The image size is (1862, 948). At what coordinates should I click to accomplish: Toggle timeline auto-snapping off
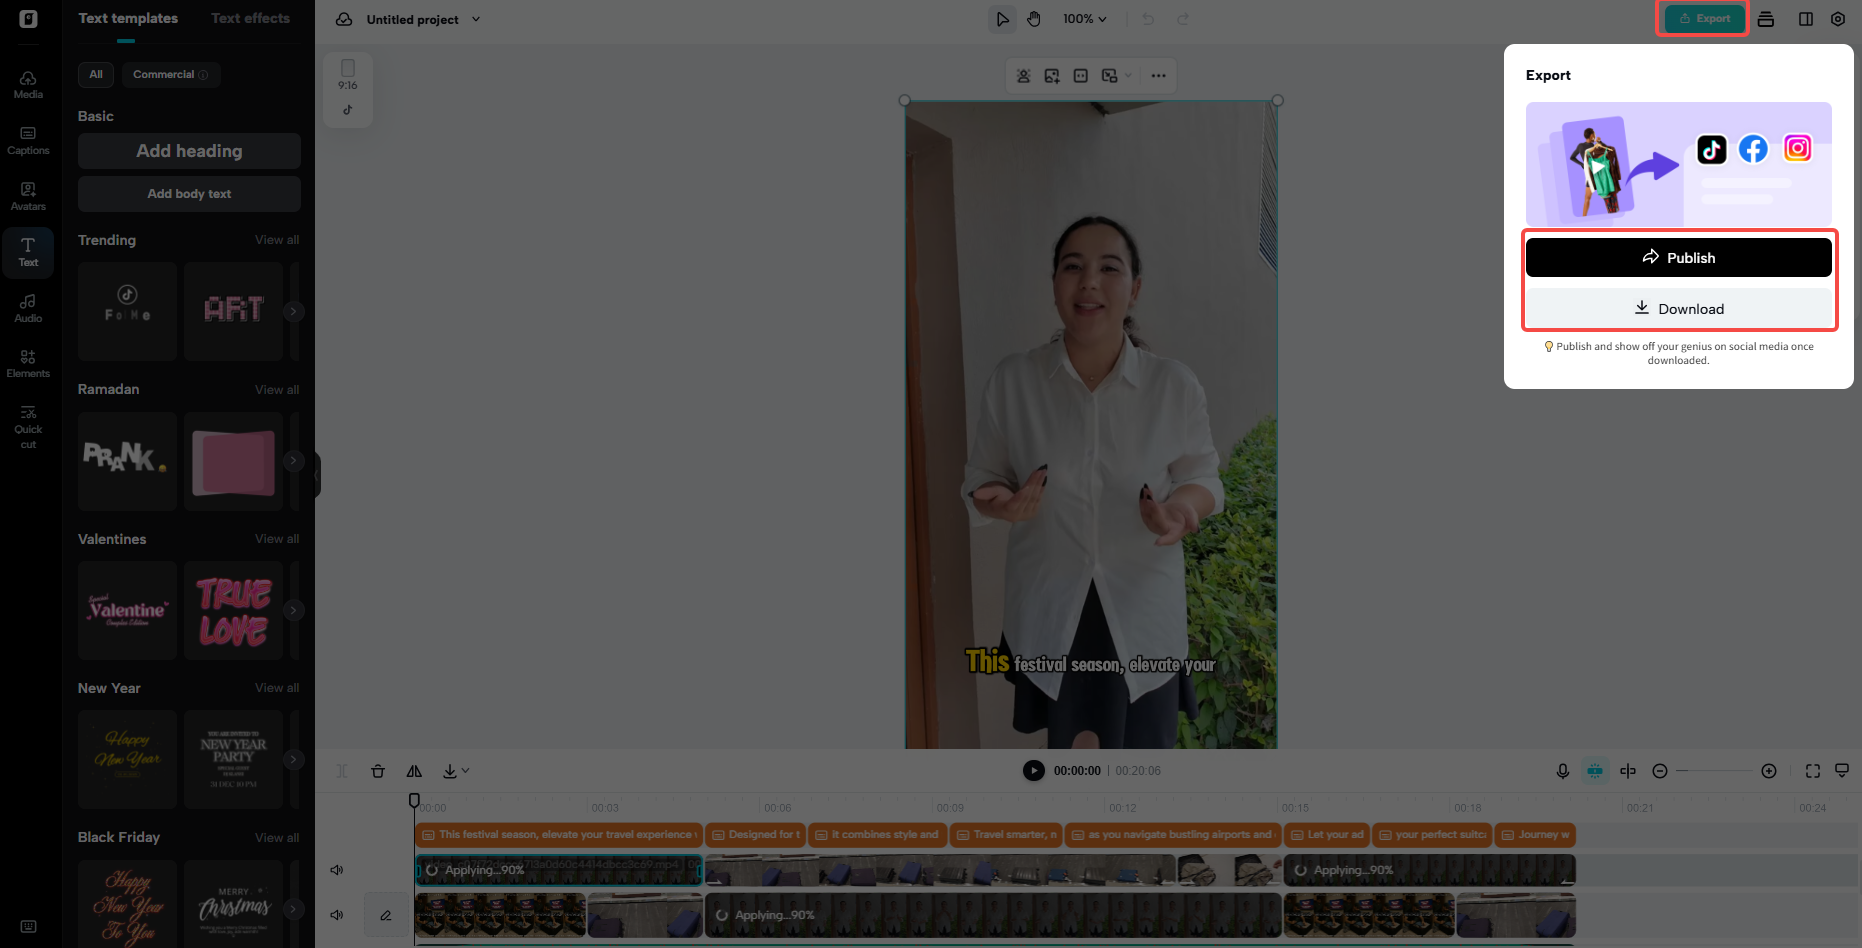click(x=1595, y=771)
